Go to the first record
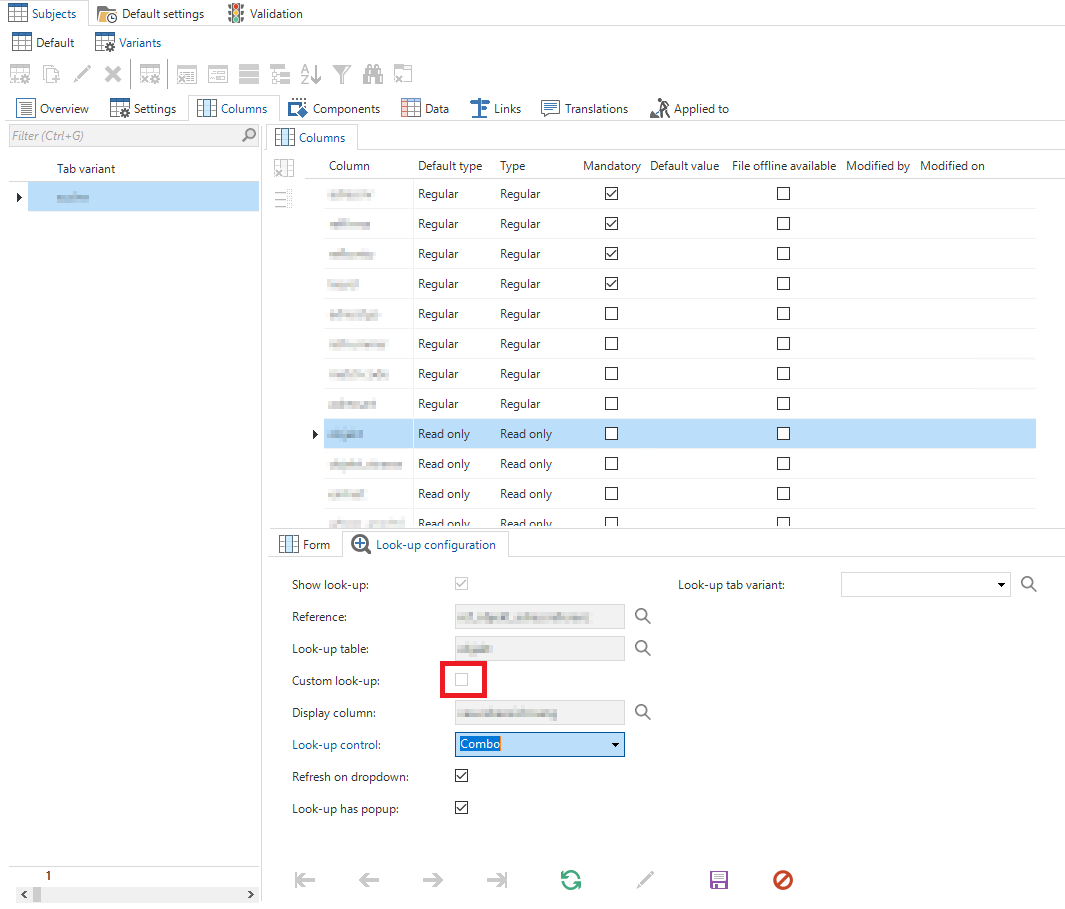 [304, 880]
